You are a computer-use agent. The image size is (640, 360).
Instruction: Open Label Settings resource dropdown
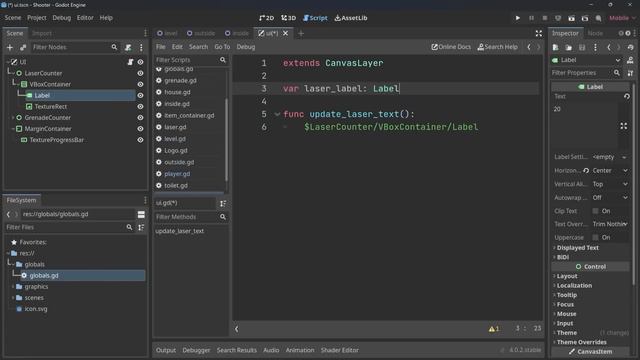coord(624,157)
